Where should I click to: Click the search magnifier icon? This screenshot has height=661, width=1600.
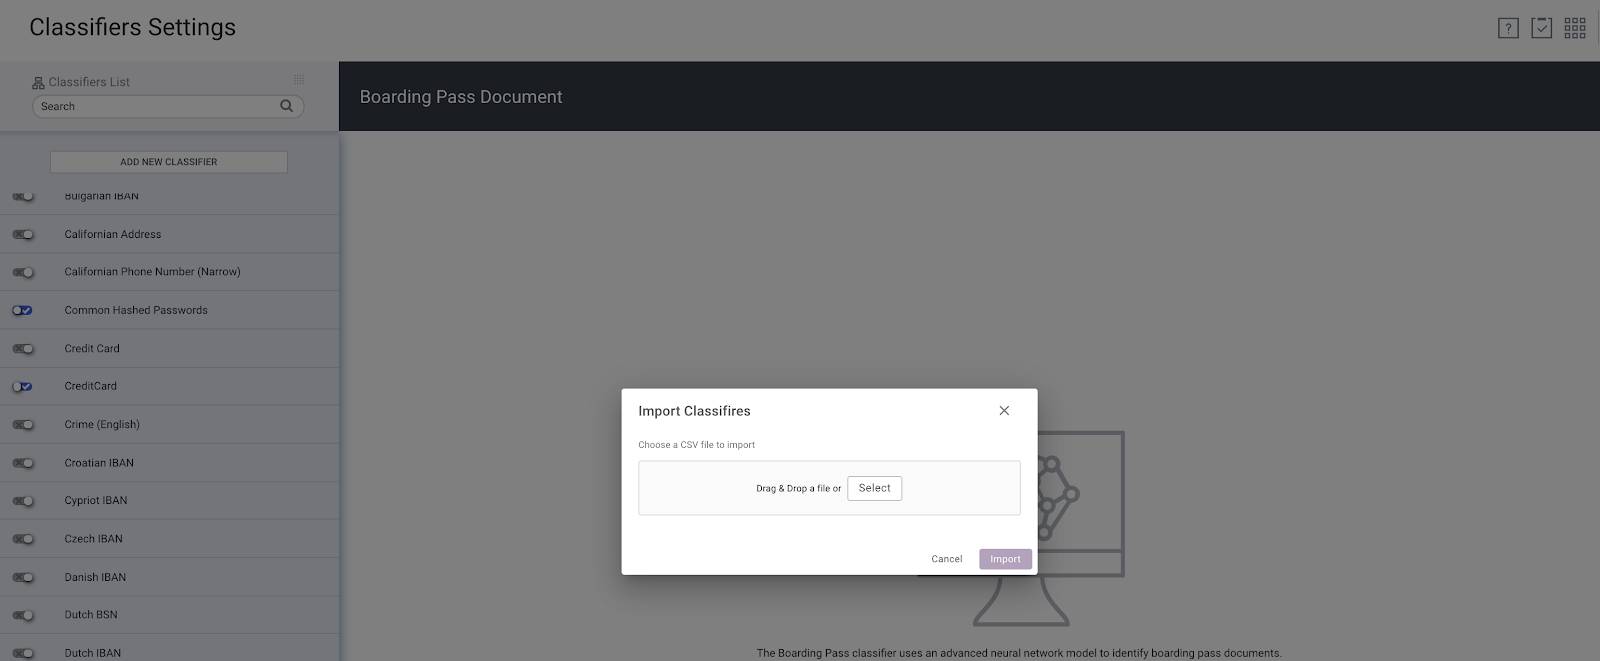point(287,106)
